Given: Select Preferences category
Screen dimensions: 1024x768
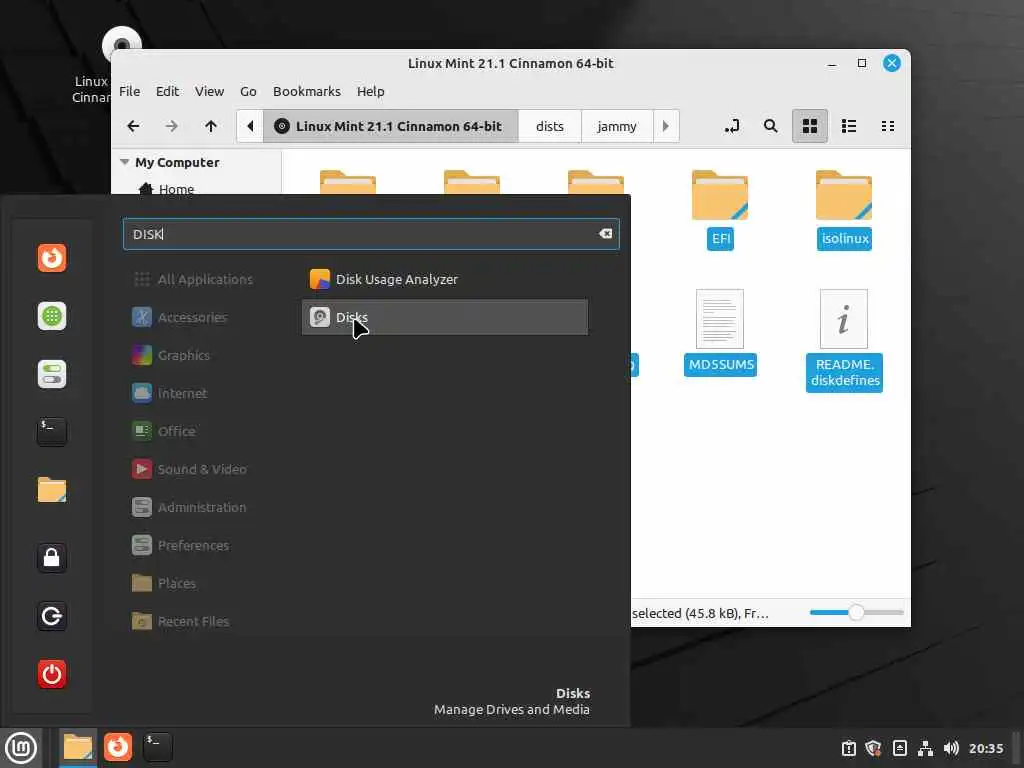Looking at the screenshot, I should point(181,545).
